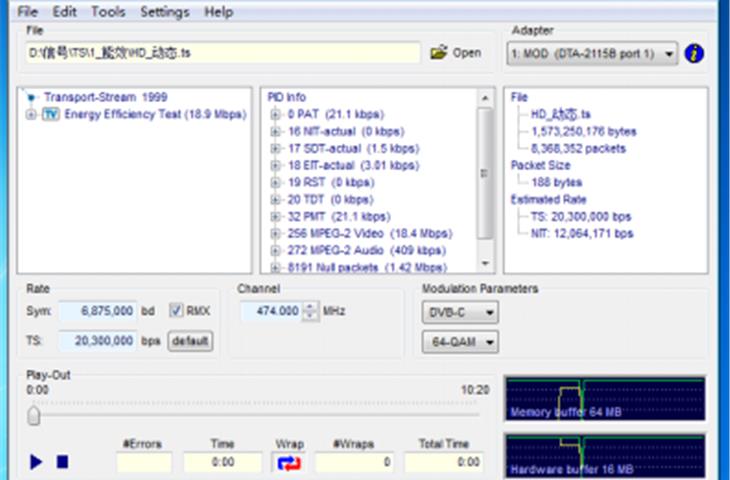Click the Time field
This screenshot has width=730, height=480.
(x=223, y=462)
